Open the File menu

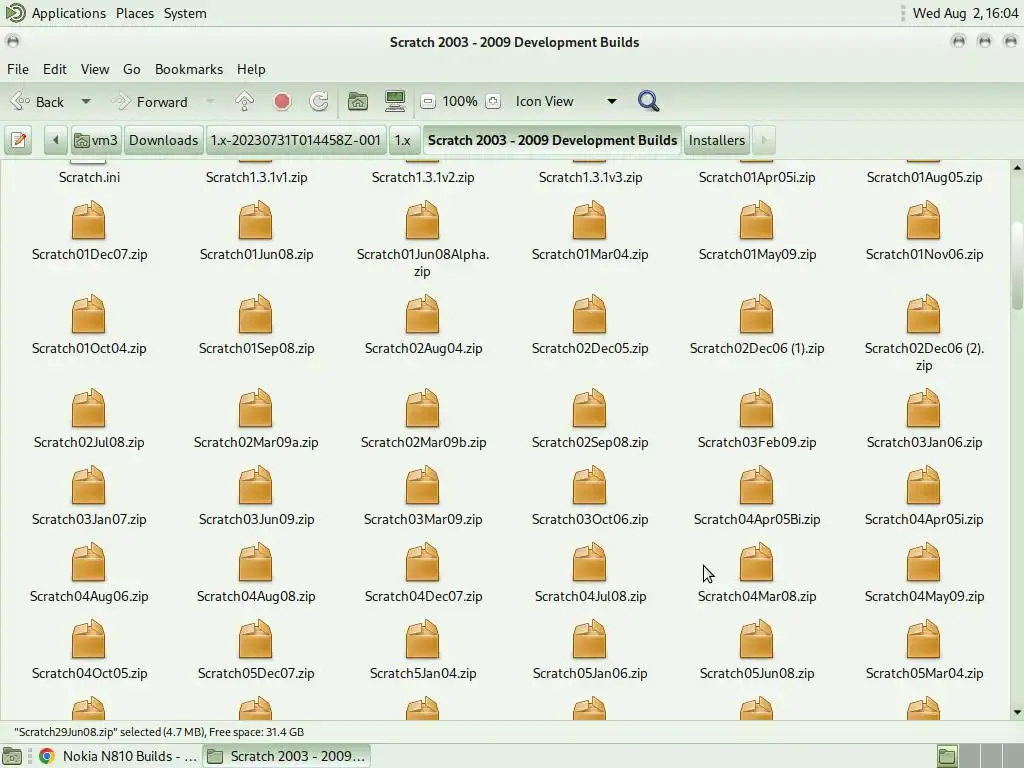point(18,69)
